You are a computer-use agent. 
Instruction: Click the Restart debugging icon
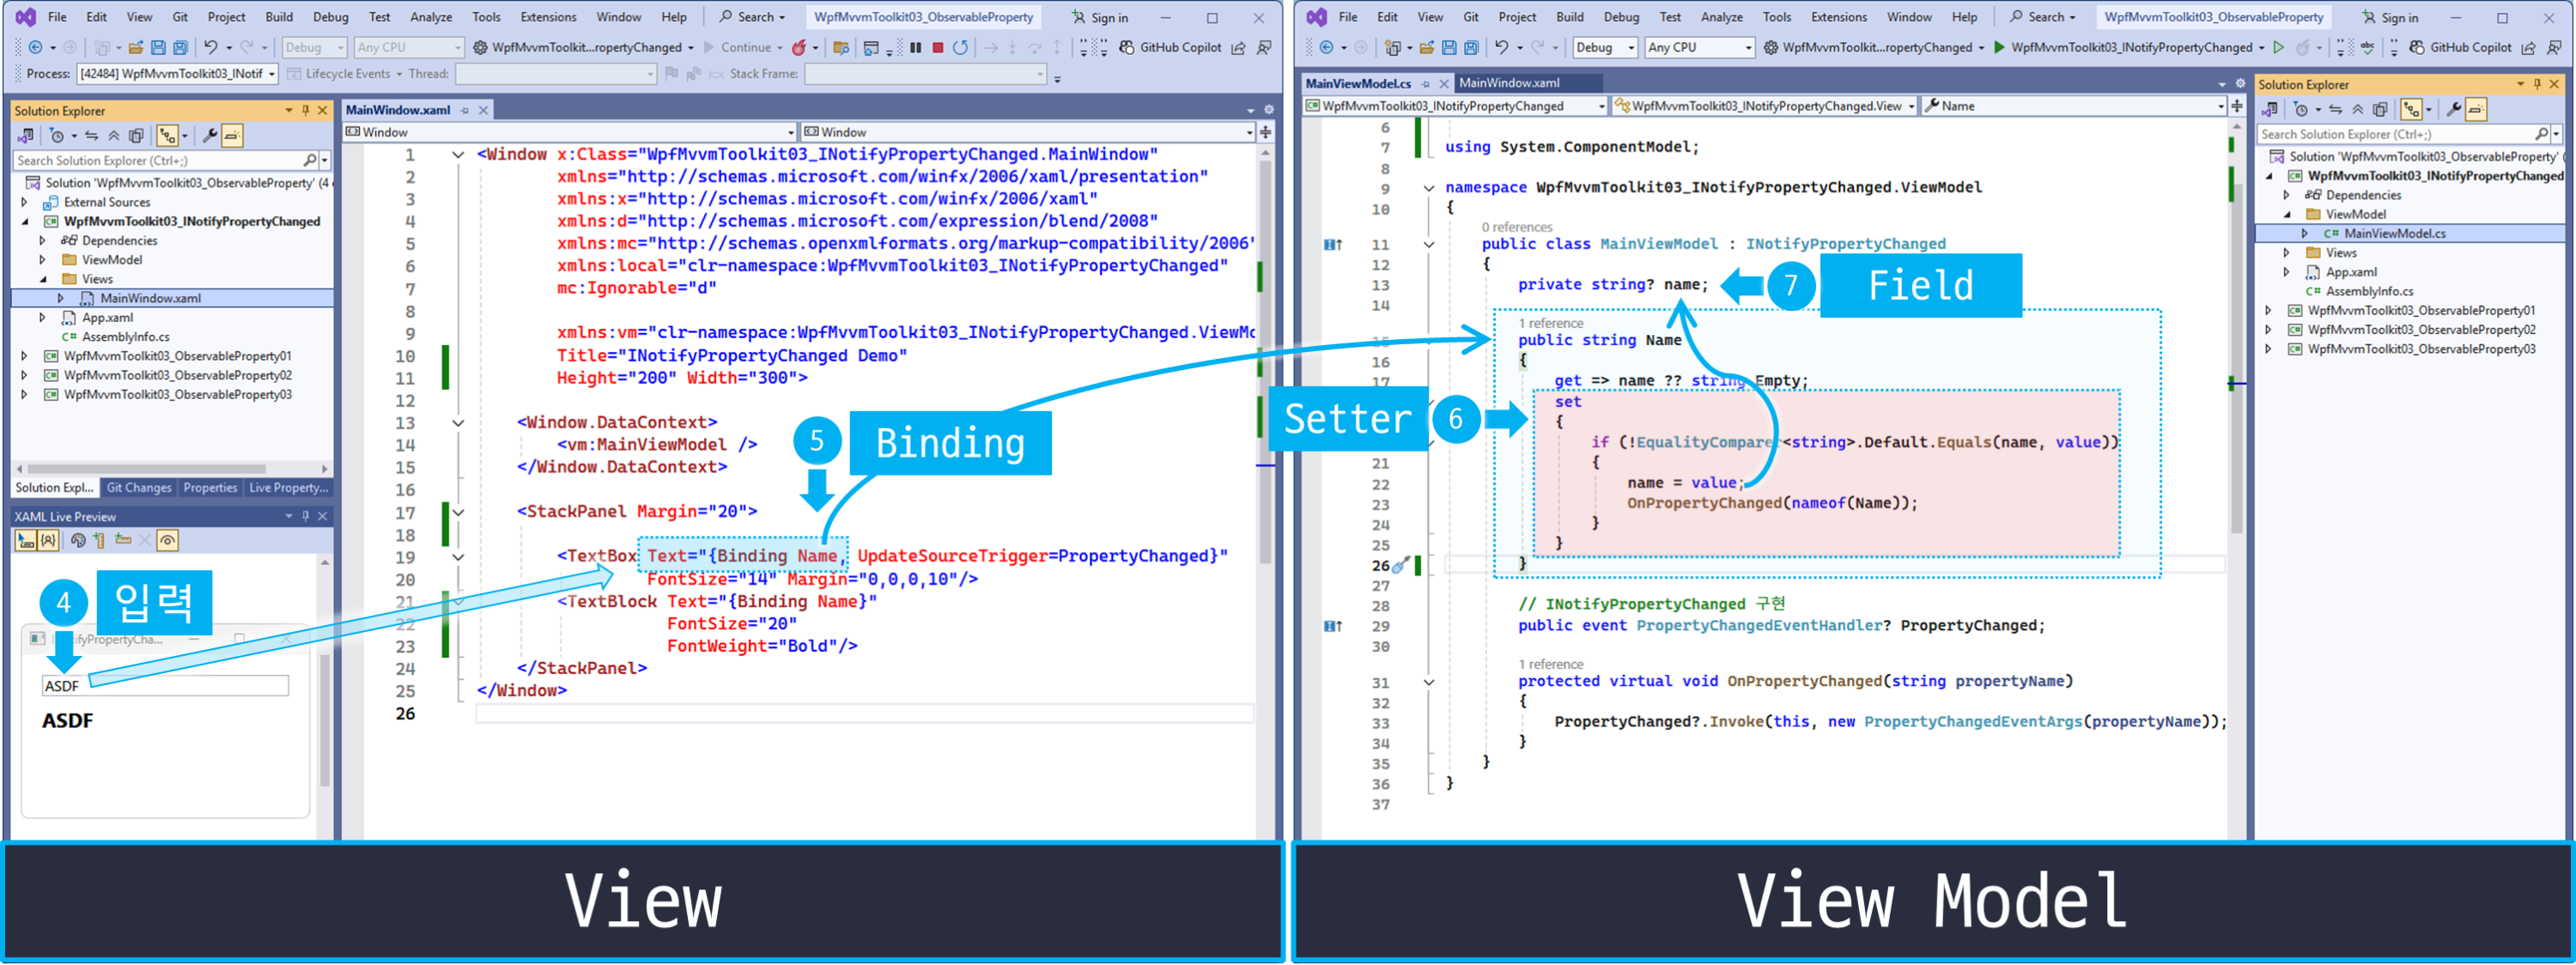960,47
